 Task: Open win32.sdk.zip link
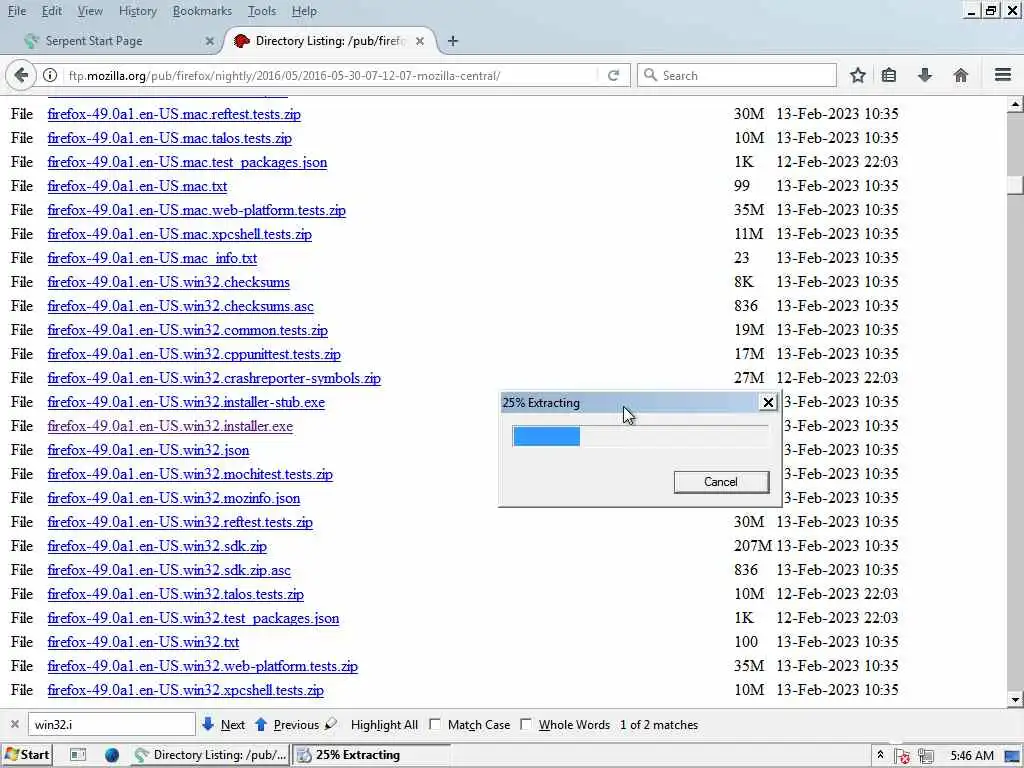coord(157,546)
